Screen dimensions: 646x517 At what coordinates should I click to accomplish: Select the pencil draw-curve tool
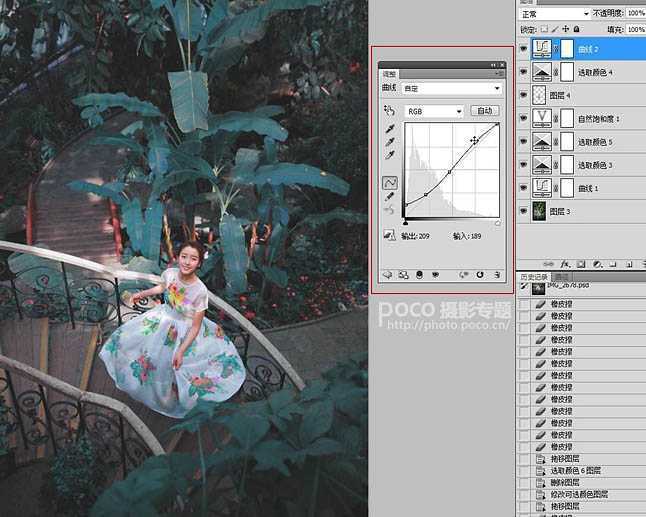tap(389, 197)
